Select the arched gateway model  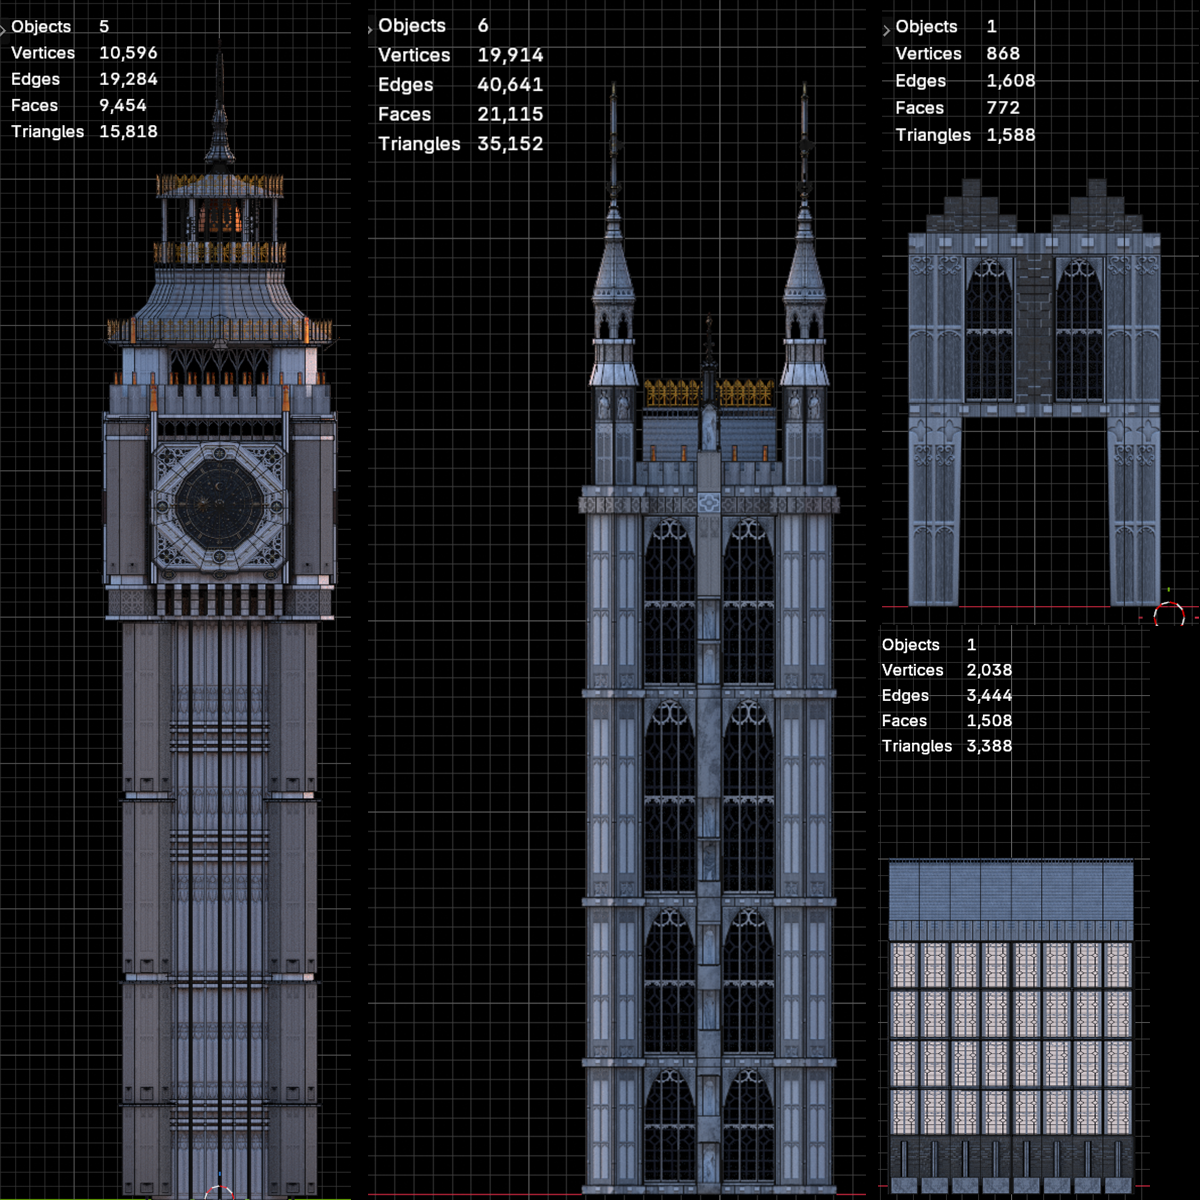coord(1034,392)
